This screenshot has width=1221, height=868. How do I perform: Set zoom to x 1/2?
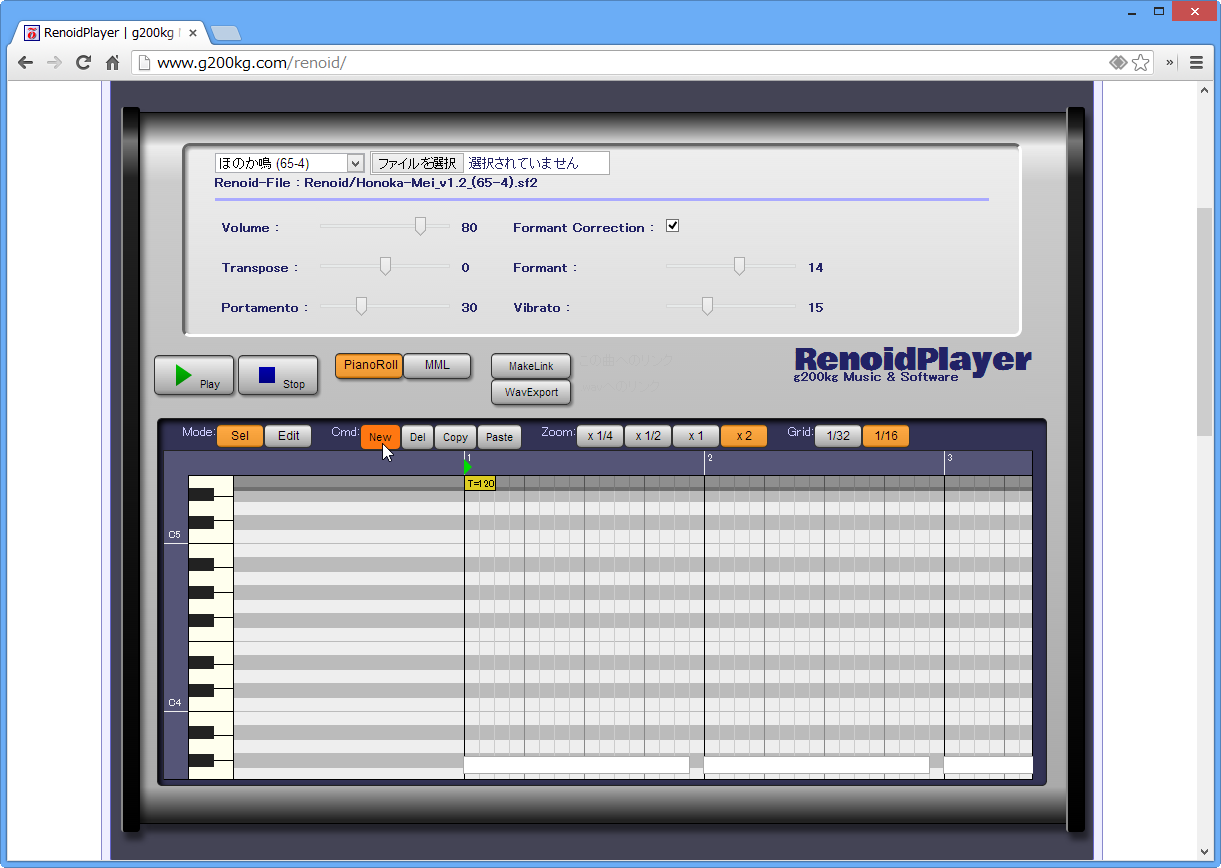(x=648, y=436)
